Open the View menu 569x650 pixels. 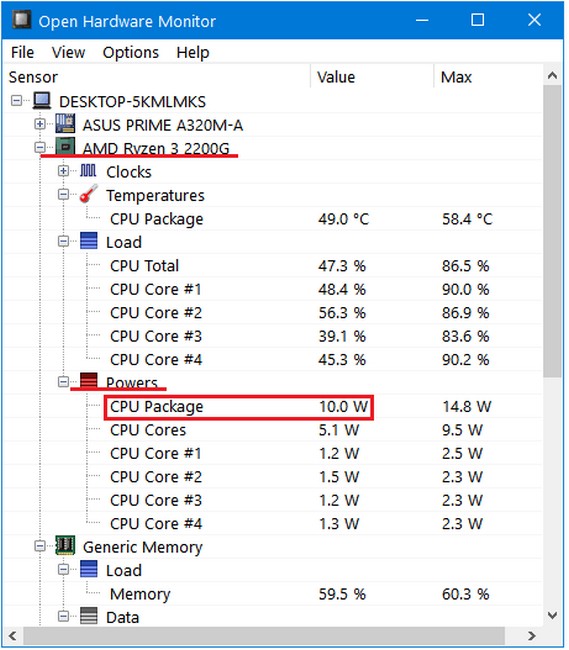[x=68, y=53]
